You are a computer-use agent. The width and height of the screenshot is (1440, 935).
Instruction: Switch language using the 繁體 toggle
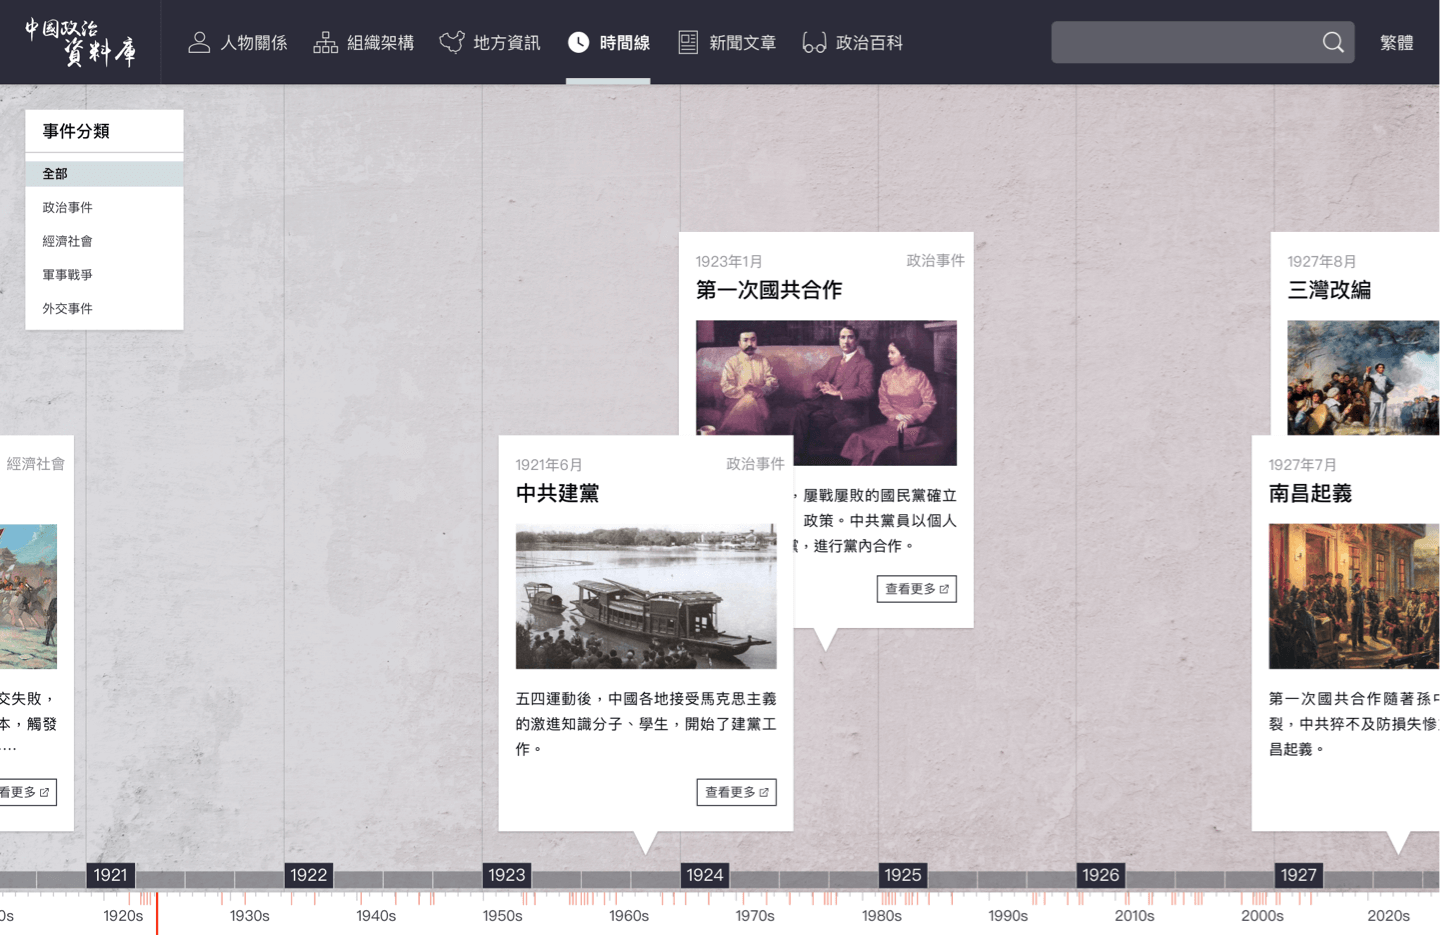1396,43
